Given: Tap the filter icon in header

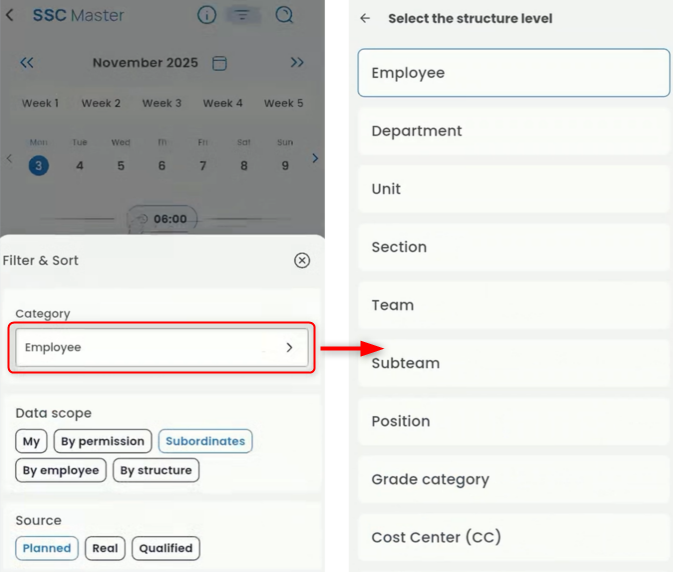Looking at the screenshot, I should click(242, 15).
